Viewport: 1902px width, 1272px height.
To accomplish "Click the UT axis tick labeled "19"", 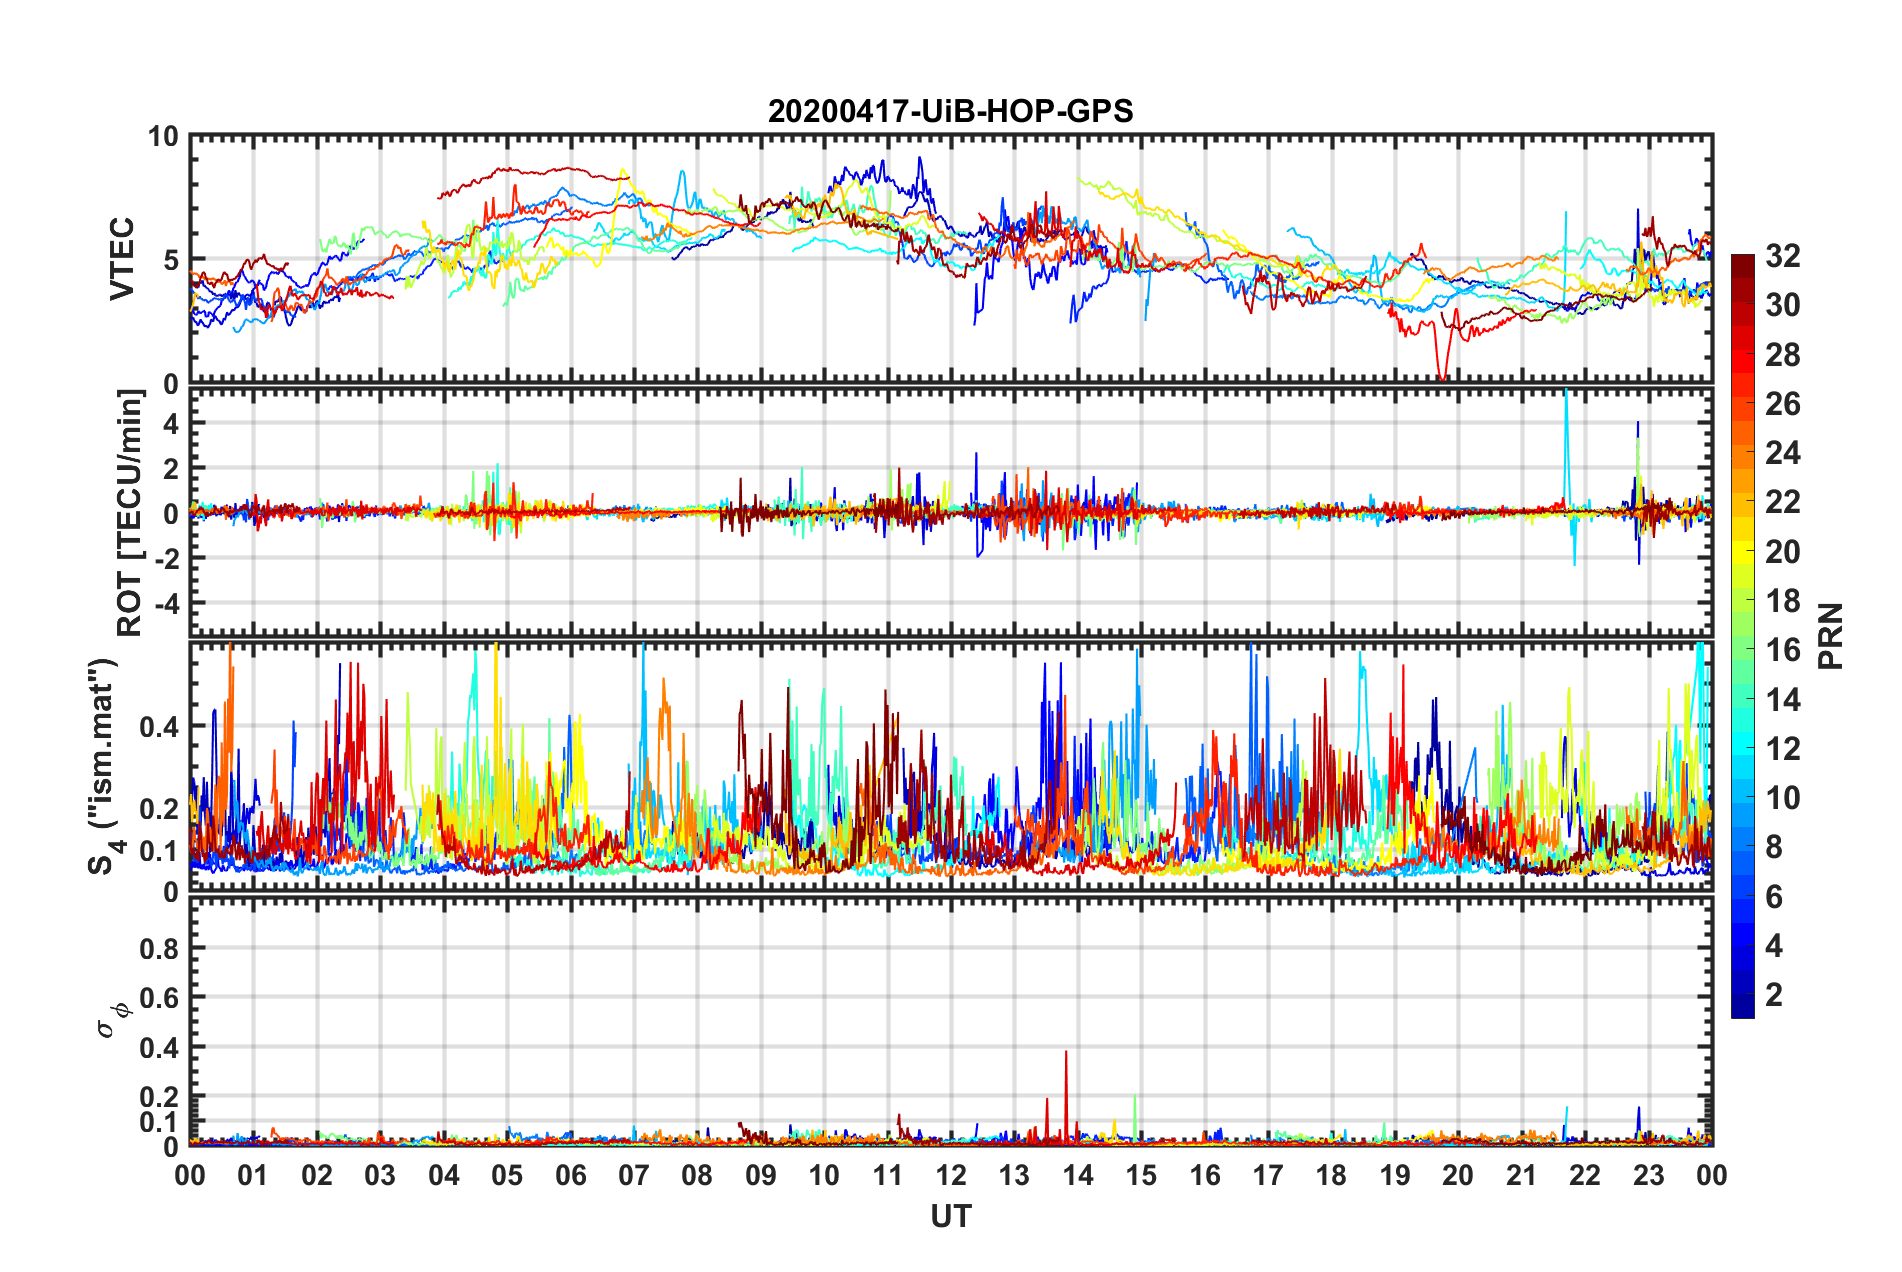I will (1395, 1175).
